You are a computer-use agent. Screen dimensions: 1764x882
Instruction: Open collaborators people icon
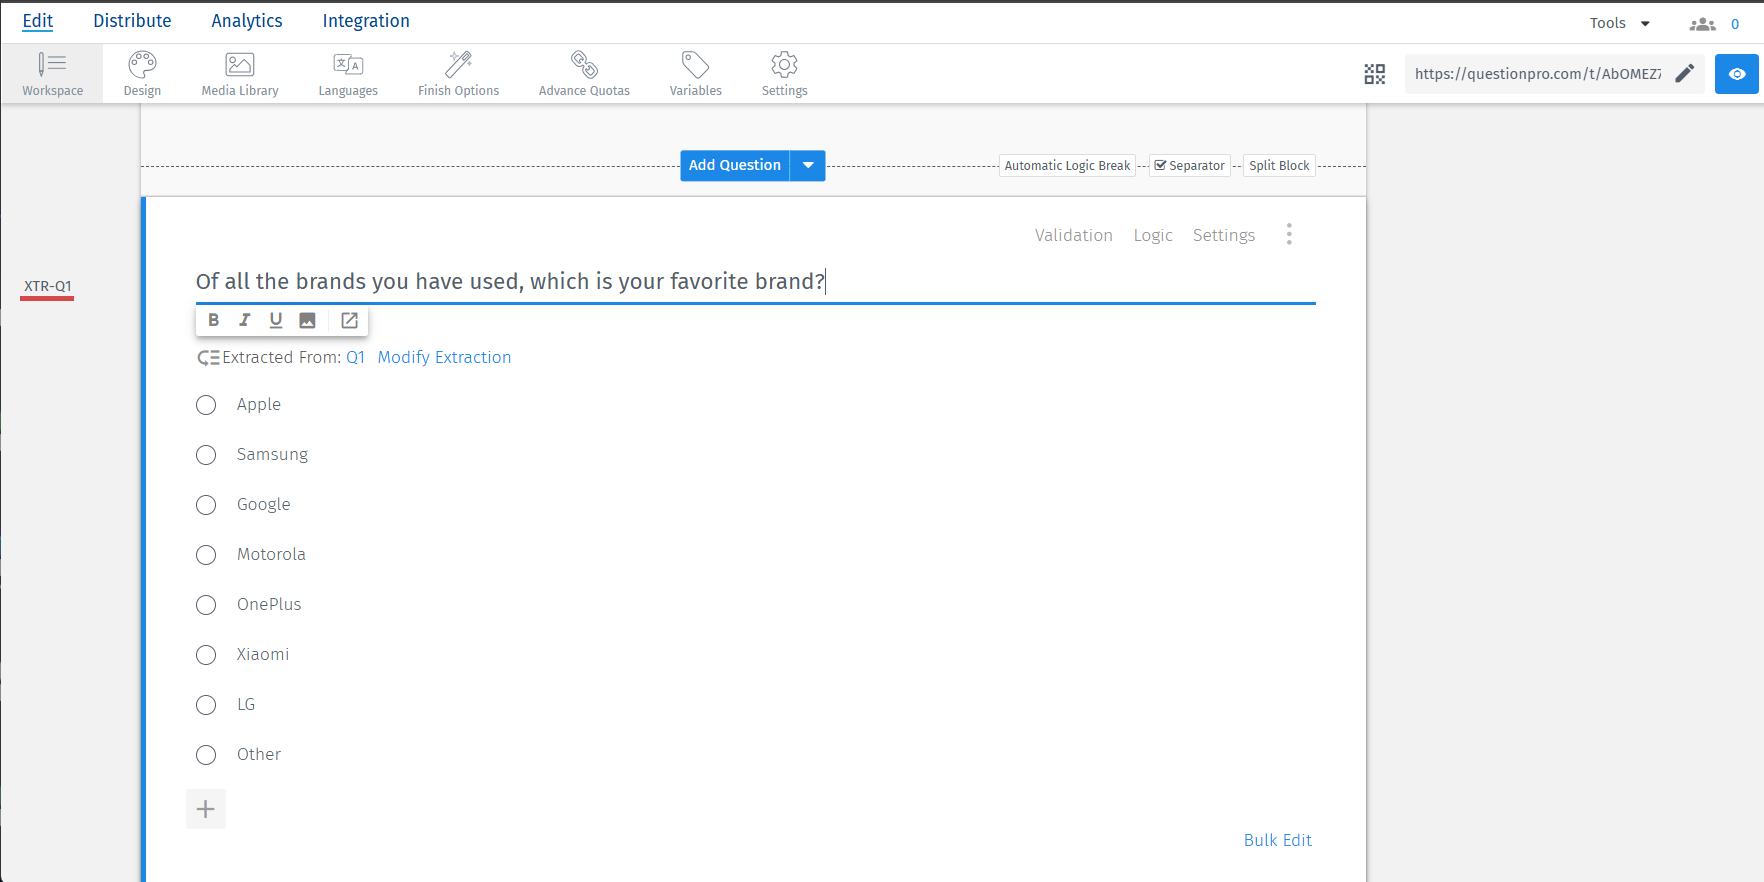1703,24
